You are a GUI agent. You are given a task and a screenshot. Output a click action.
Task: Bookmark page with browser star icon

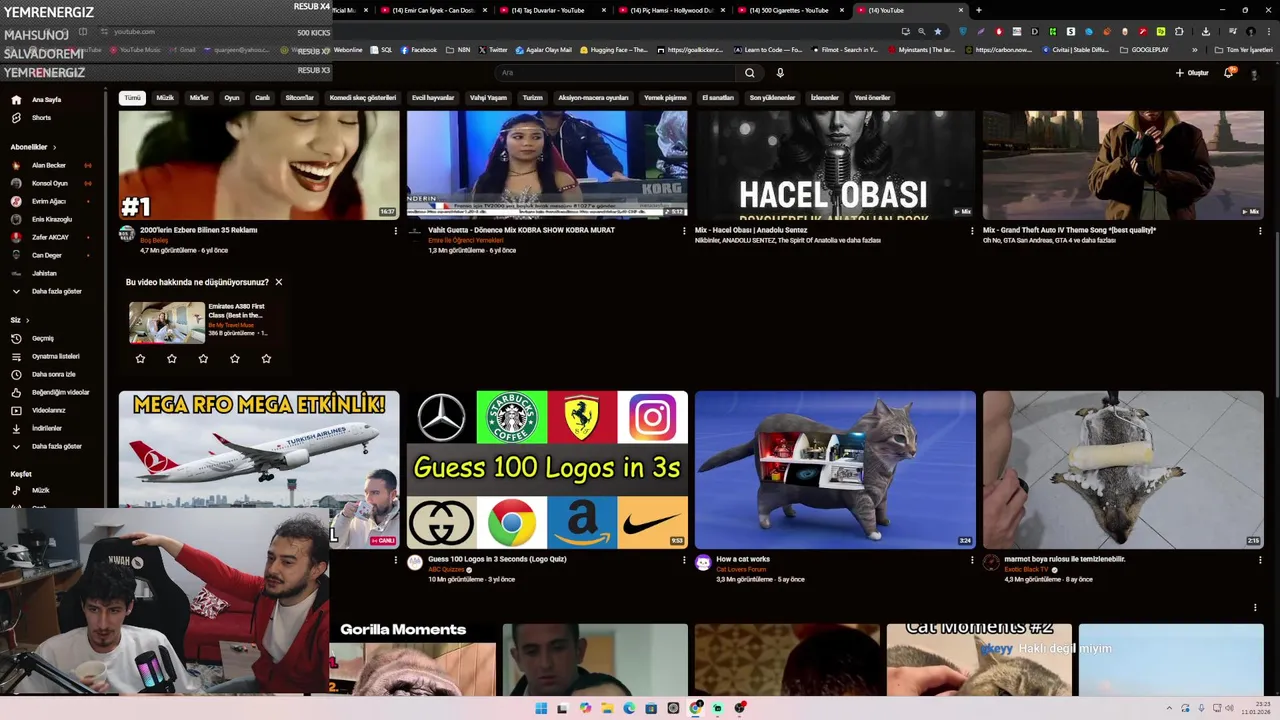click(937, 31)
